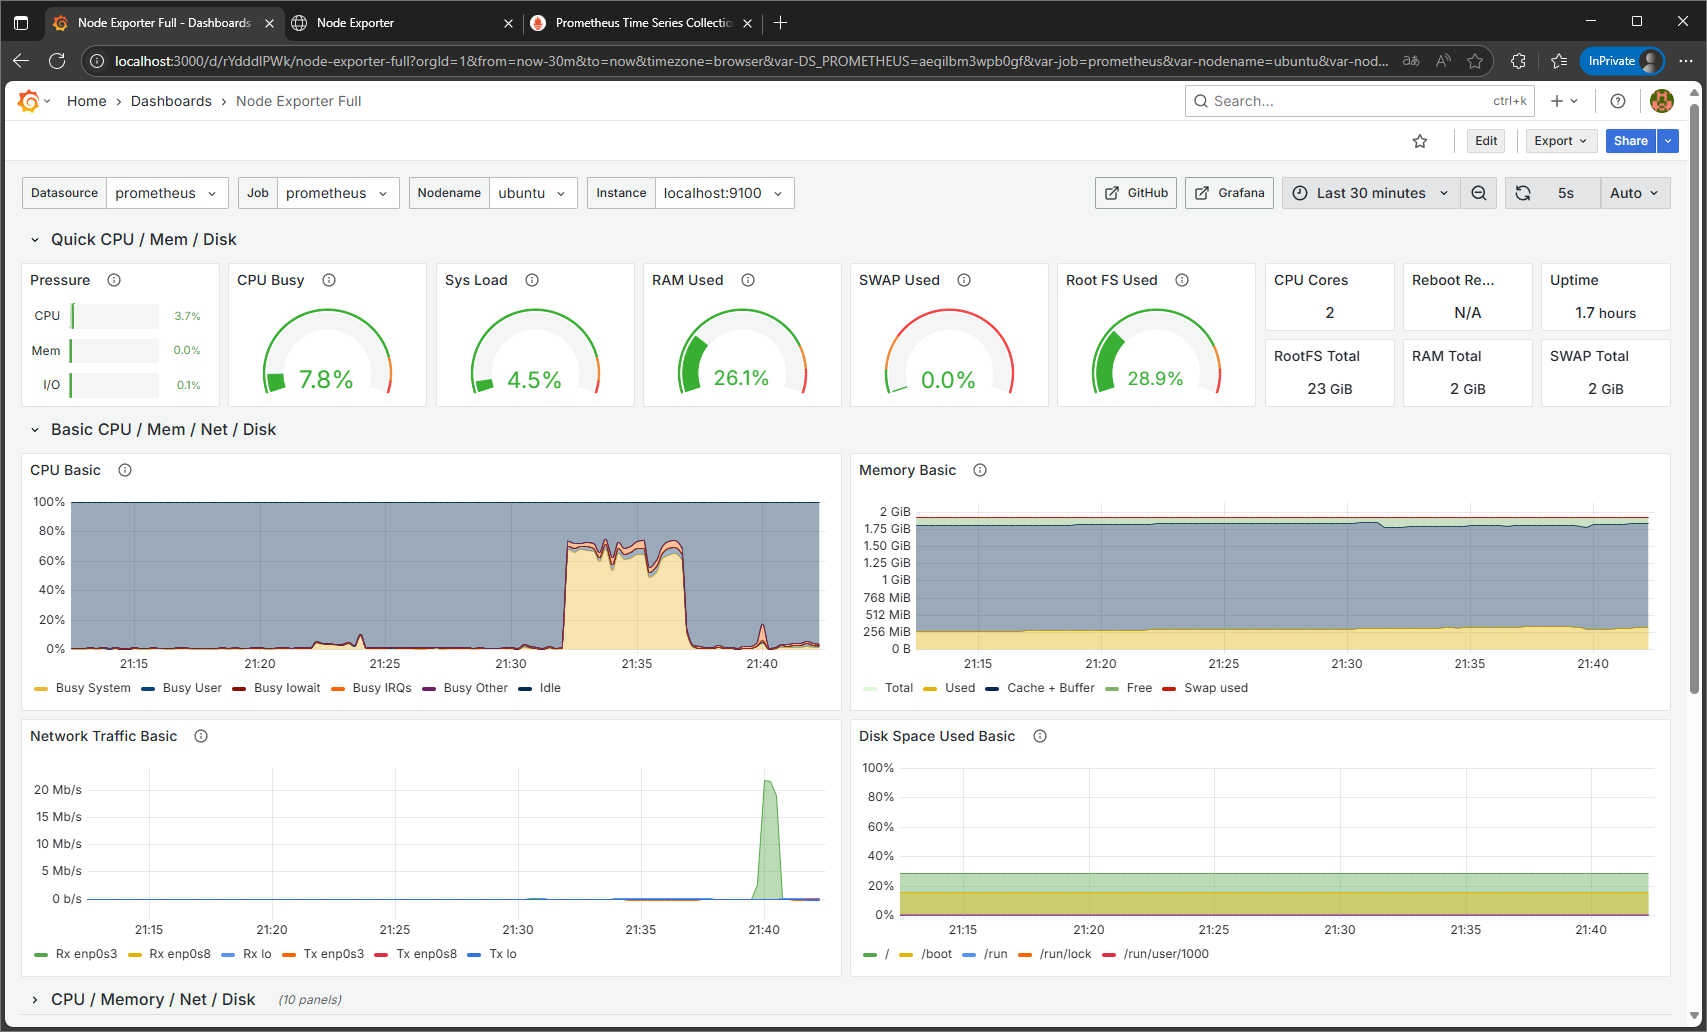The height and width of the screenshot is (1032, 1707).
Task: Show info for CPU Busy panel
Action: [329, 280]
